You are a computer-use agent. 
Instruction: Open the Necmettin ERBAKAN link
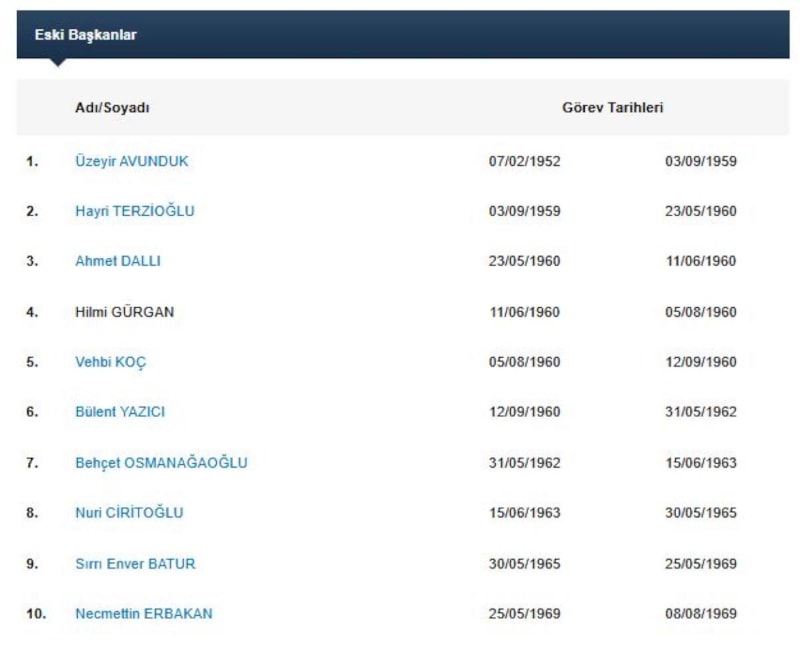pyautogui.click(x=143, y=614)
